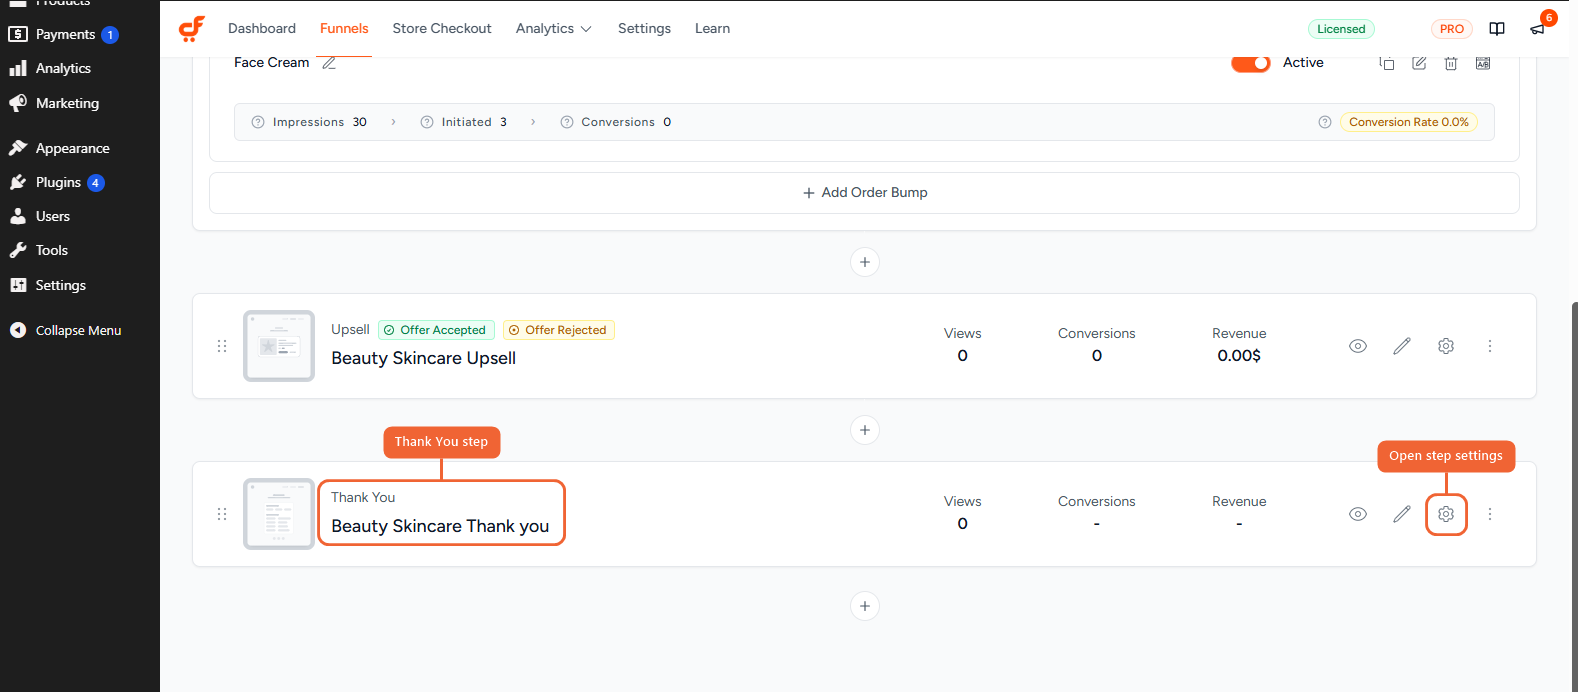Collapse the WordPress admin menu
The height and width of the screenshot is (692, 1578).
[79, 330]
